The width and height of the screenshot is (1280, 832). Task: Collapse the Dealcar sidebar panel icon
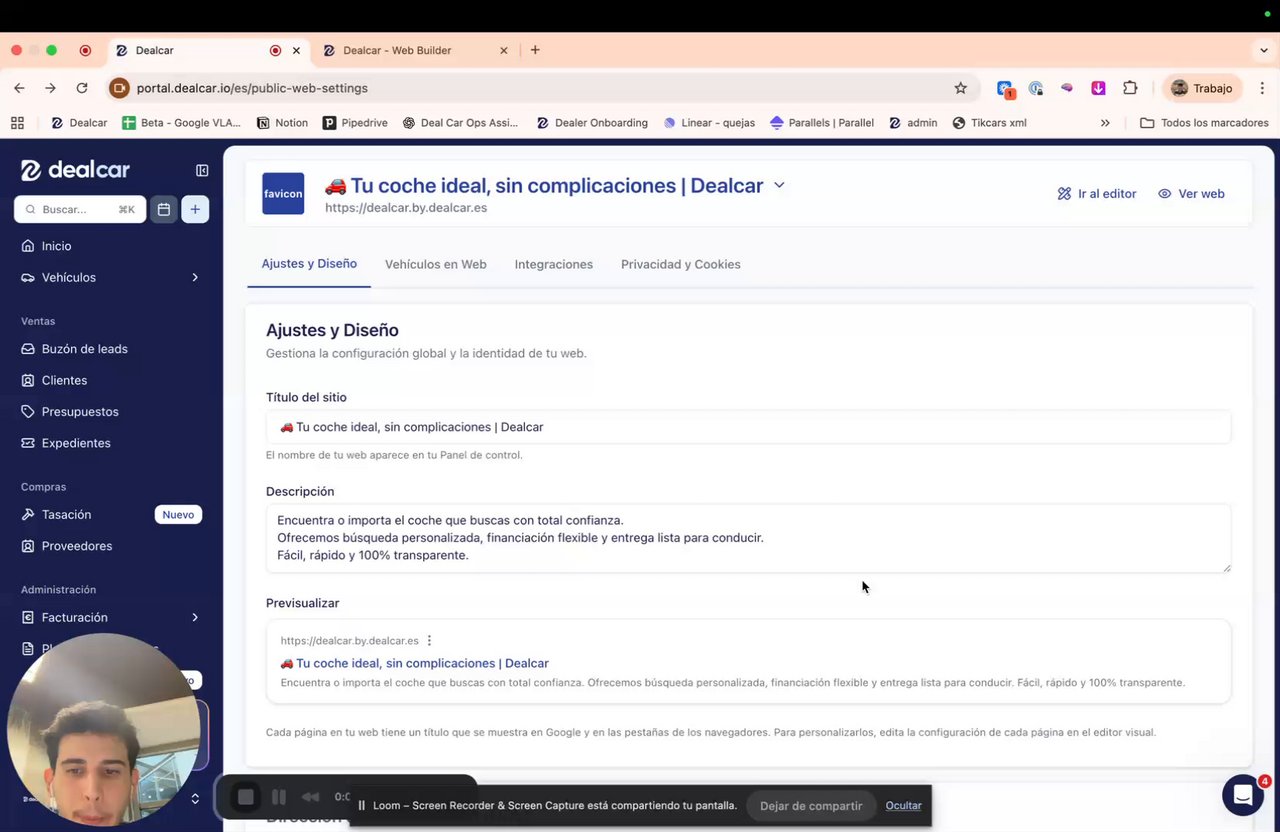coord(202,171)
